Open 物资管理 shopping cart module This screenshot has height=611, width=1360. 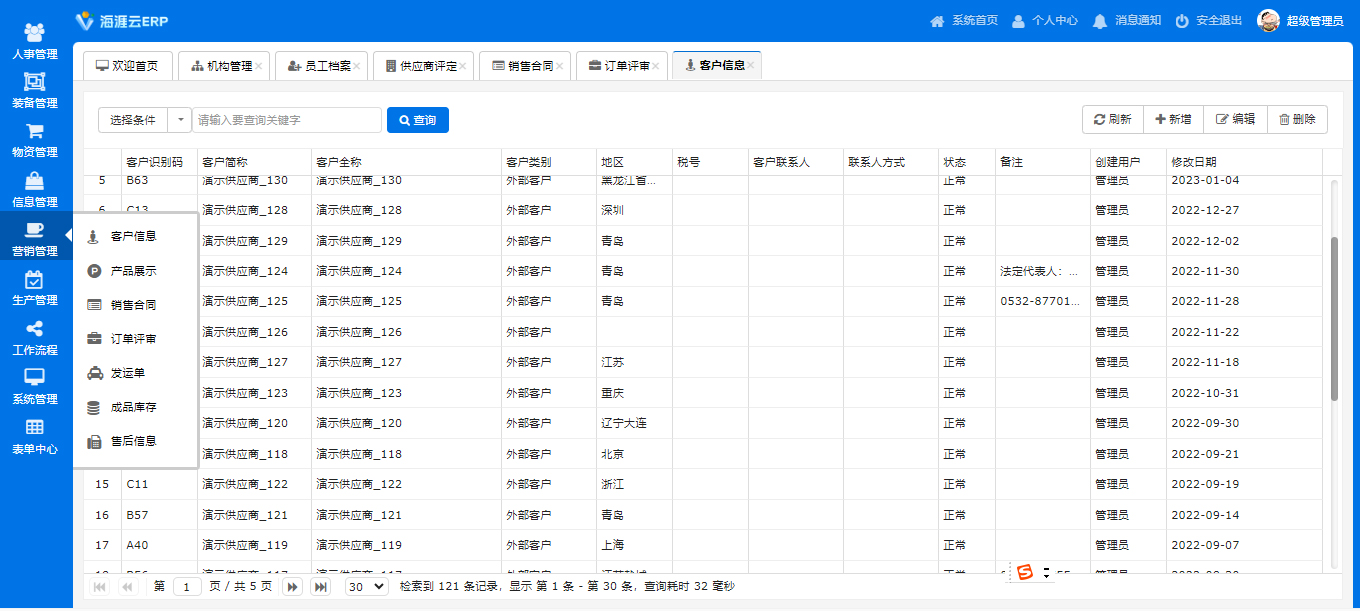[x=35, y=140]
